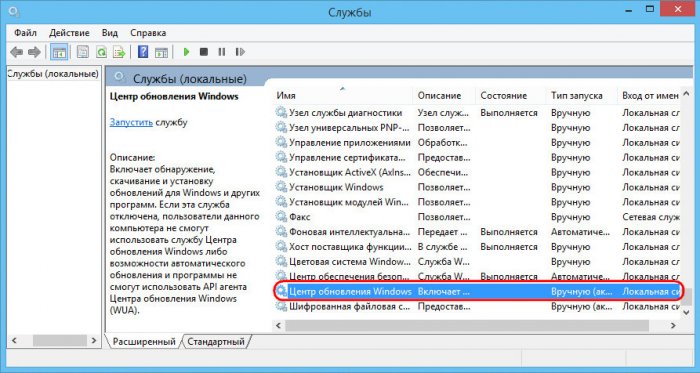
Task: Click the services list horizontal scroll right arrow
Action: 674,326
